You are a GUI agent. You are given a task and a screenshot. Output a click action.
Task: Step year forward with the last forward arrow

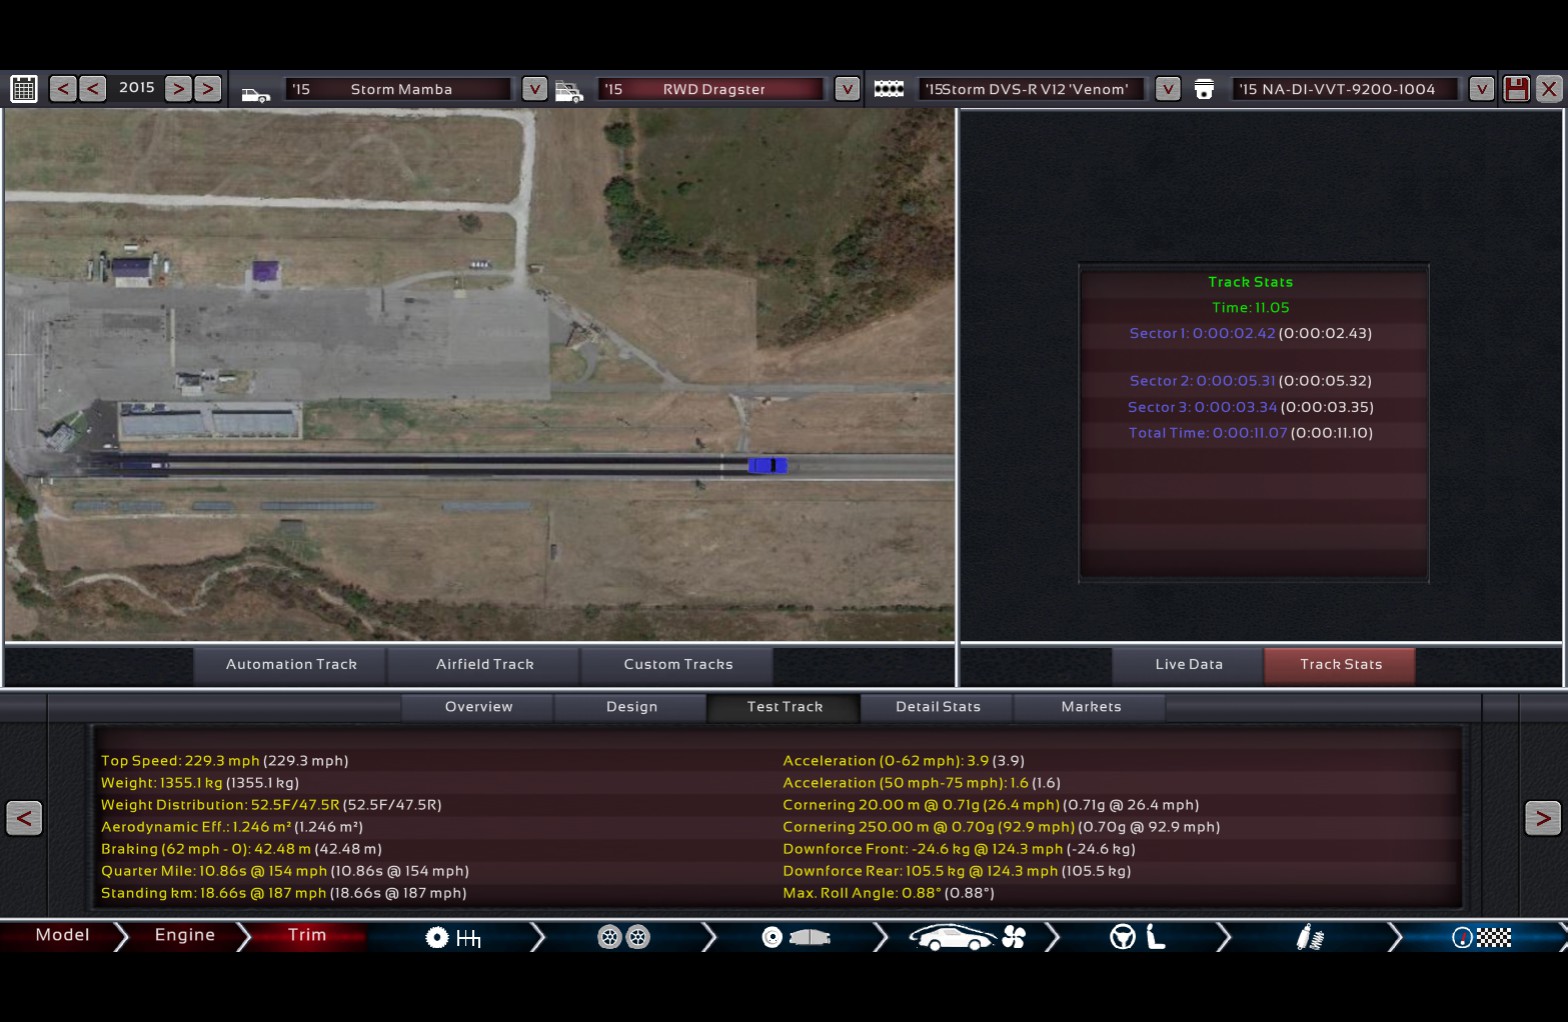[208, 89]
